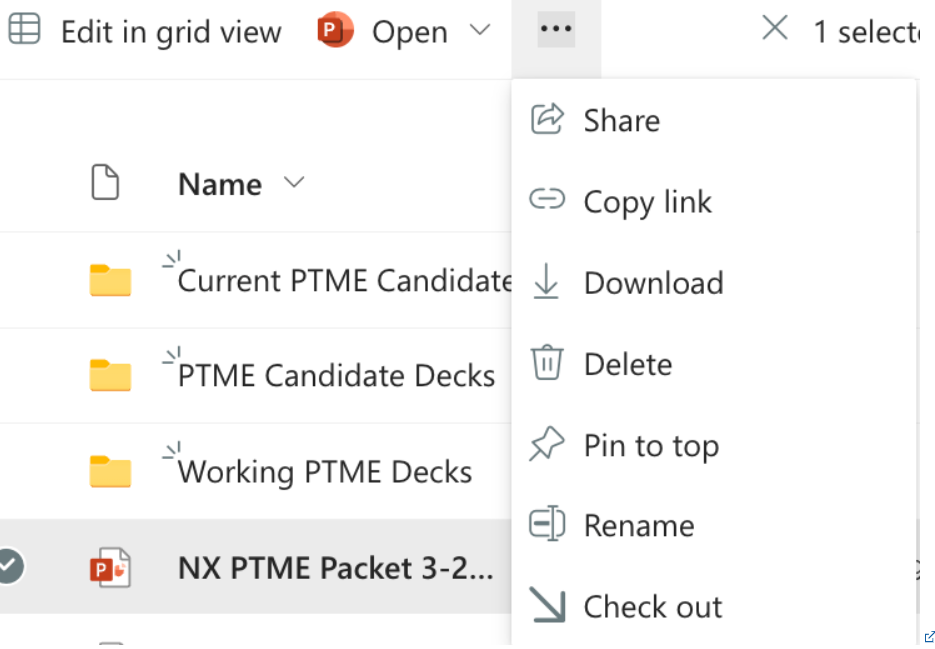Toggle the three-dot more actions menu
The image size is (935, 649).
coord(556,29)
